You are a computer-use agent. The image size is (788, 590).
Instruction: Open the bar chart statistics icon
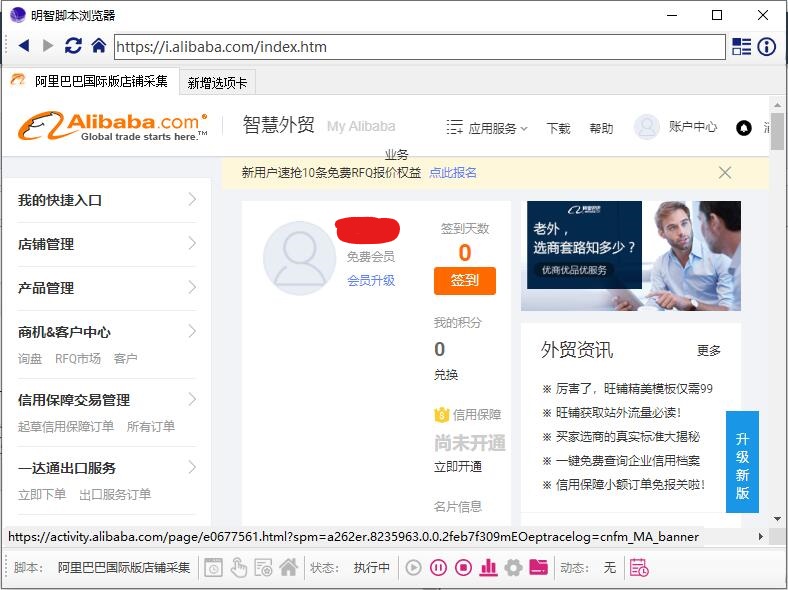488,568
